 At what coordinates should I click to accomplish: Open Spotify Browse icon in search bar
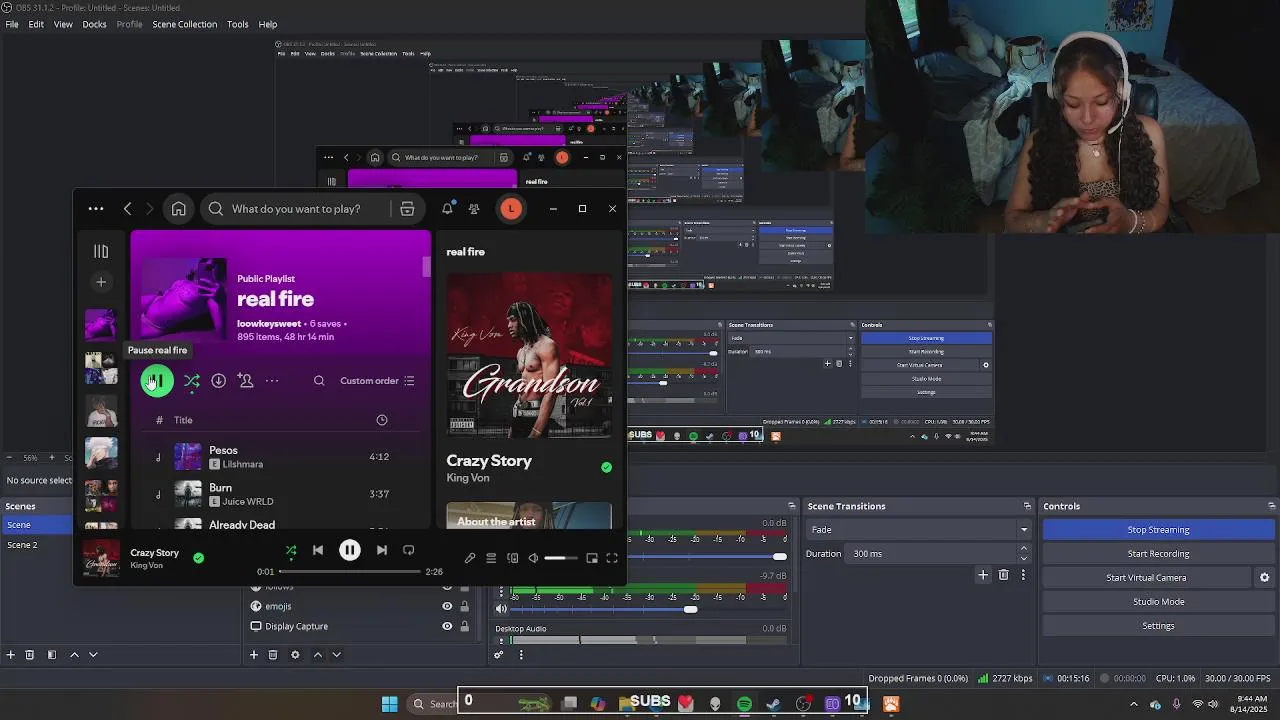[x=407, y=209]
